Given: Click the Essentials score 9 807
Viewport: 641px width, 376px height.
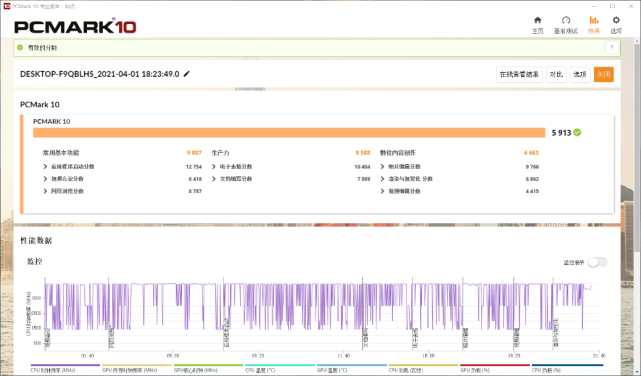Looking at the screenshot, I should point(194,153).
